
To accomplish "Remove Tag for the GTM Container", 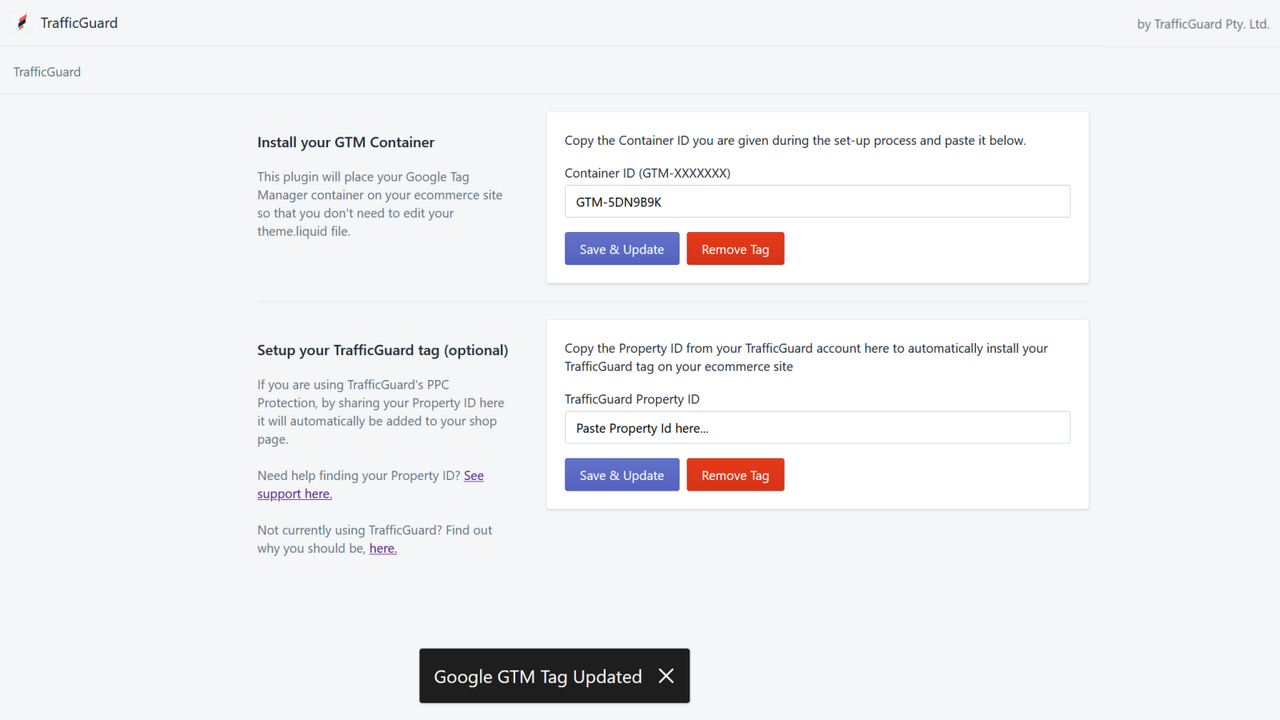I will click(735, 249).
